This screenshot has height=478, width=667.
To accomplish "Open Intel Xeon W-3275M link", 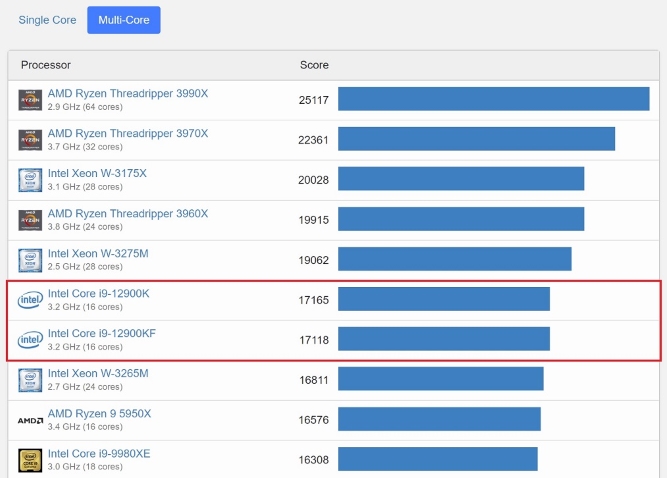I will click(98, 253).
